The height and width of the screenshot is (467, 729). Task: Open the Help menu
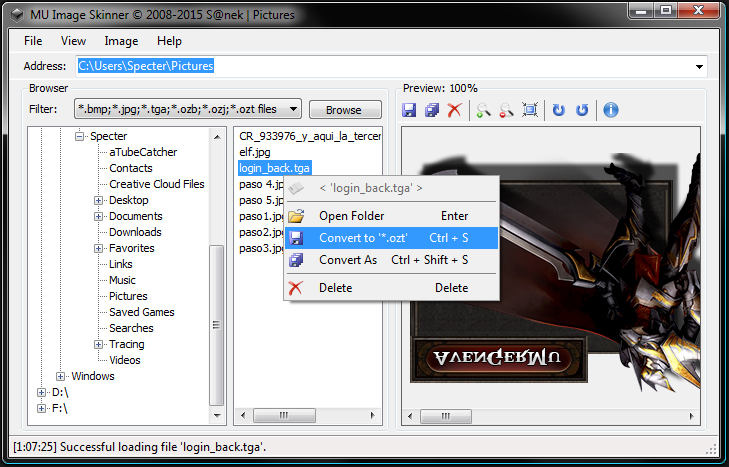click(x=169, y=41)
